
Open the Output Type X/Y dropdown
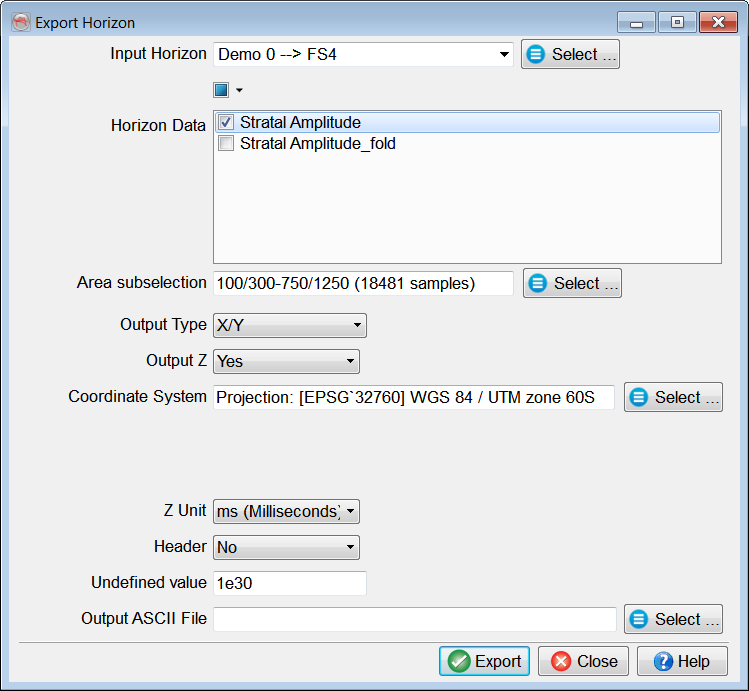290,325
